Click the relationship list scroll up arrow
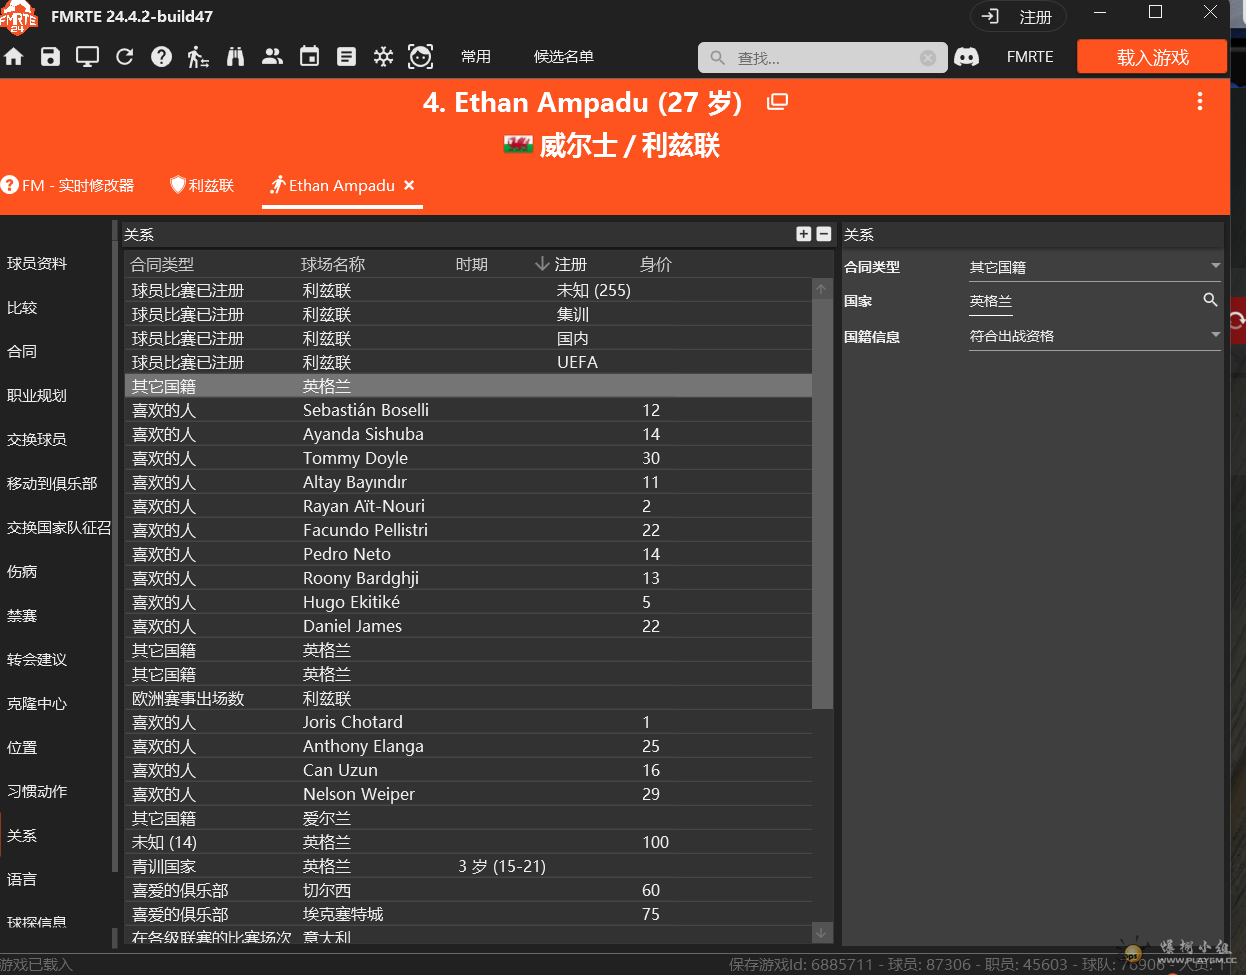Image resolution: width=1246 pixels, height=975 pixels. pyautogui.click(x=821, y=289)
